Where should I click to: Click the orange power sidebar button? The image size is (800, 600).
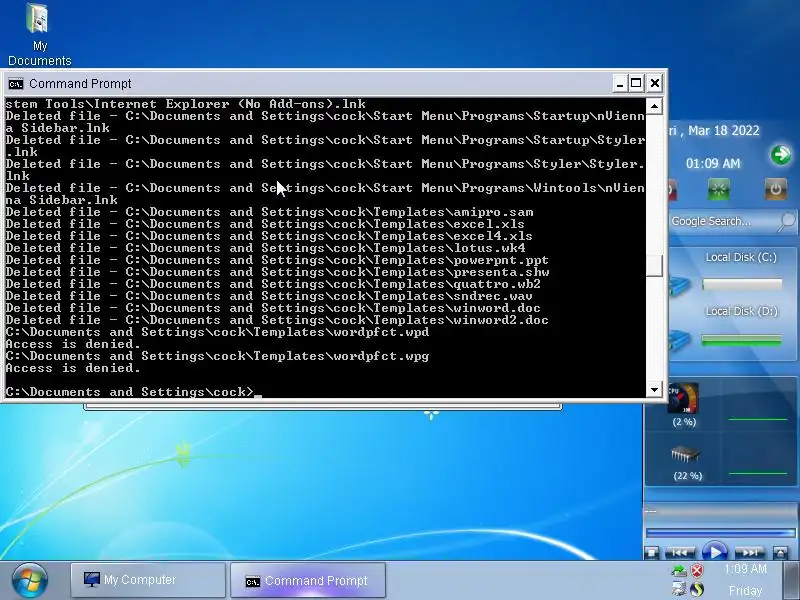[775, 190]
